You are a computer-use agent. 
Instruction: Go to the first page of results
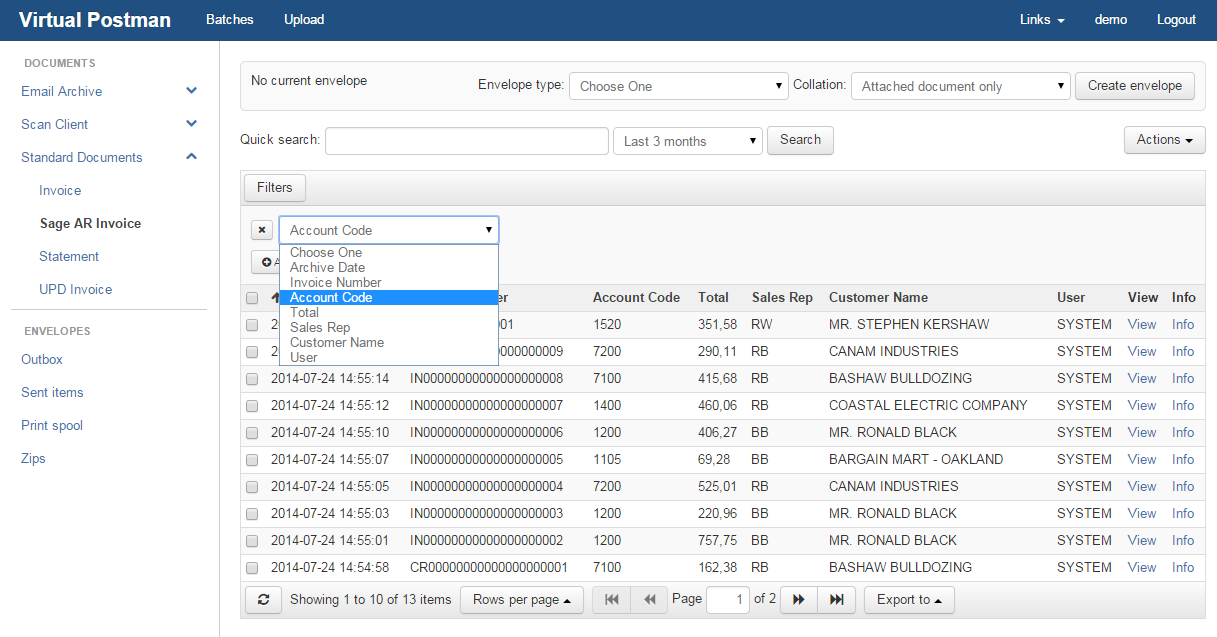point(611,600)
